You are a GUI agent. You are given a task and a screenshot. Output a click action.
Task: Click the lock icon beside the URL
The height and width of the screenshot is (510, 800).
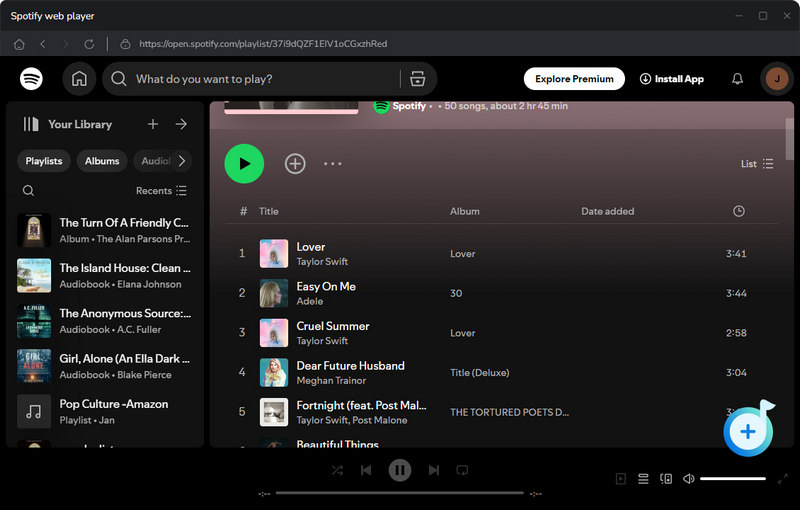125,44
